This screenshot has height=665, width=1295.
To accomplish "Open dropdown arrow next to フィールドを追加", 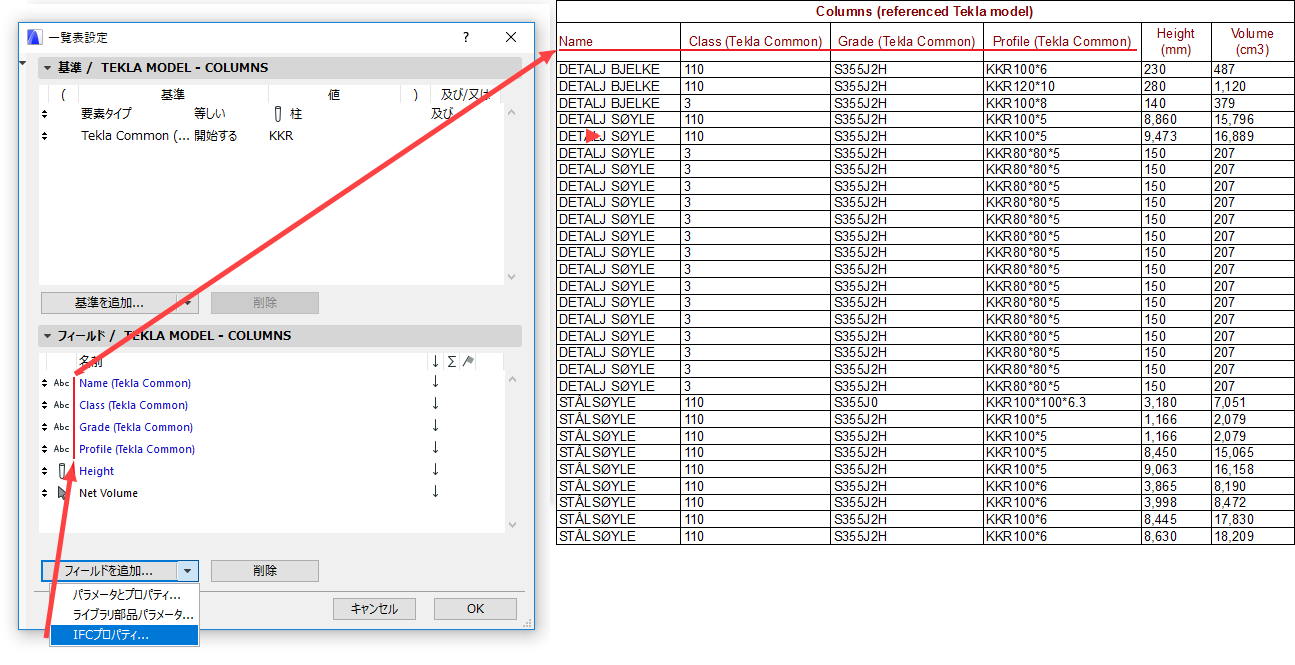I will click(x=187, y=571).
